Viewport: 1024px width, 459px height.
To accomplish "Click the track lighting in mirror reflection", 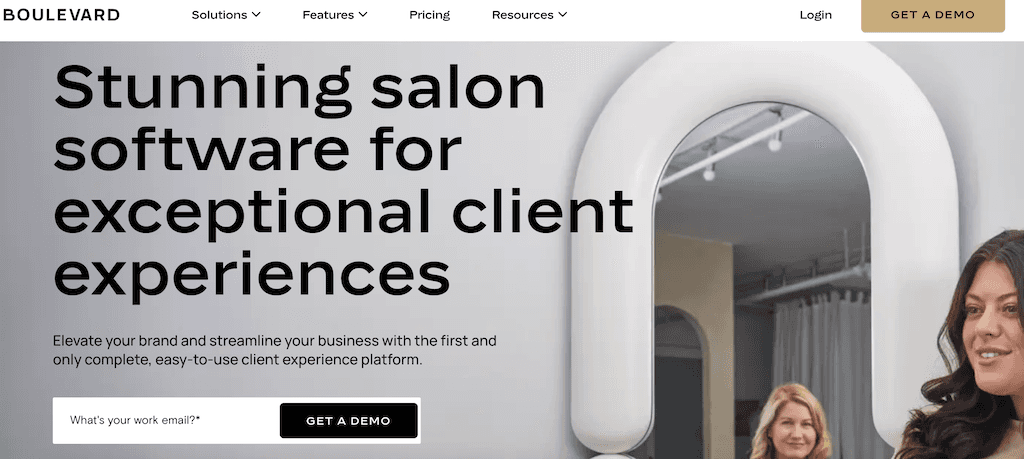I will [738, 149].
